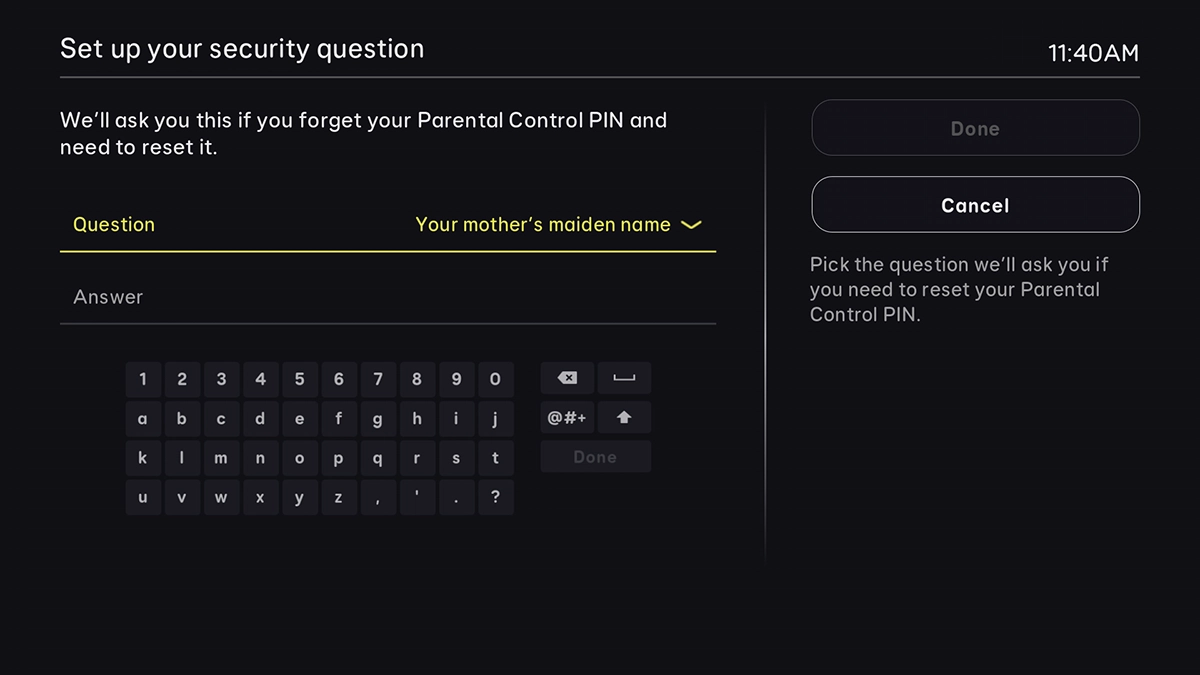Select the letter 'a' key
Screen dimensions: 1200x675
tap(143, 418)
